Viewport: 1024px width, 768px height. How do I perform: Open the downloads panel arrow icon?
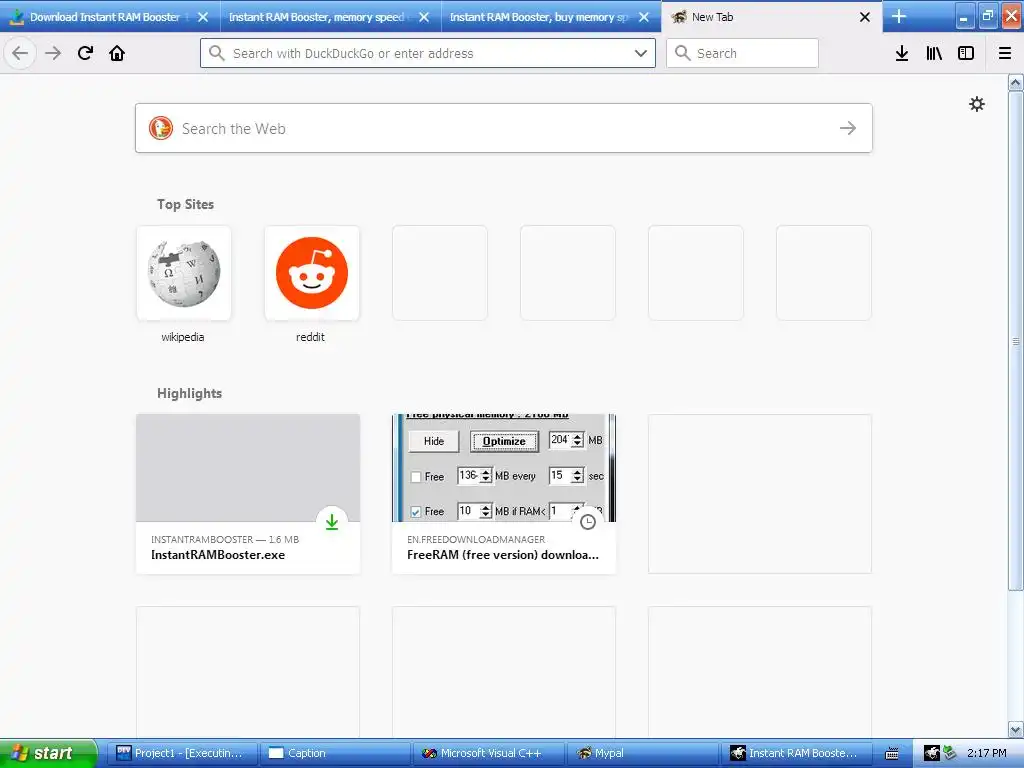coord(902,53)
